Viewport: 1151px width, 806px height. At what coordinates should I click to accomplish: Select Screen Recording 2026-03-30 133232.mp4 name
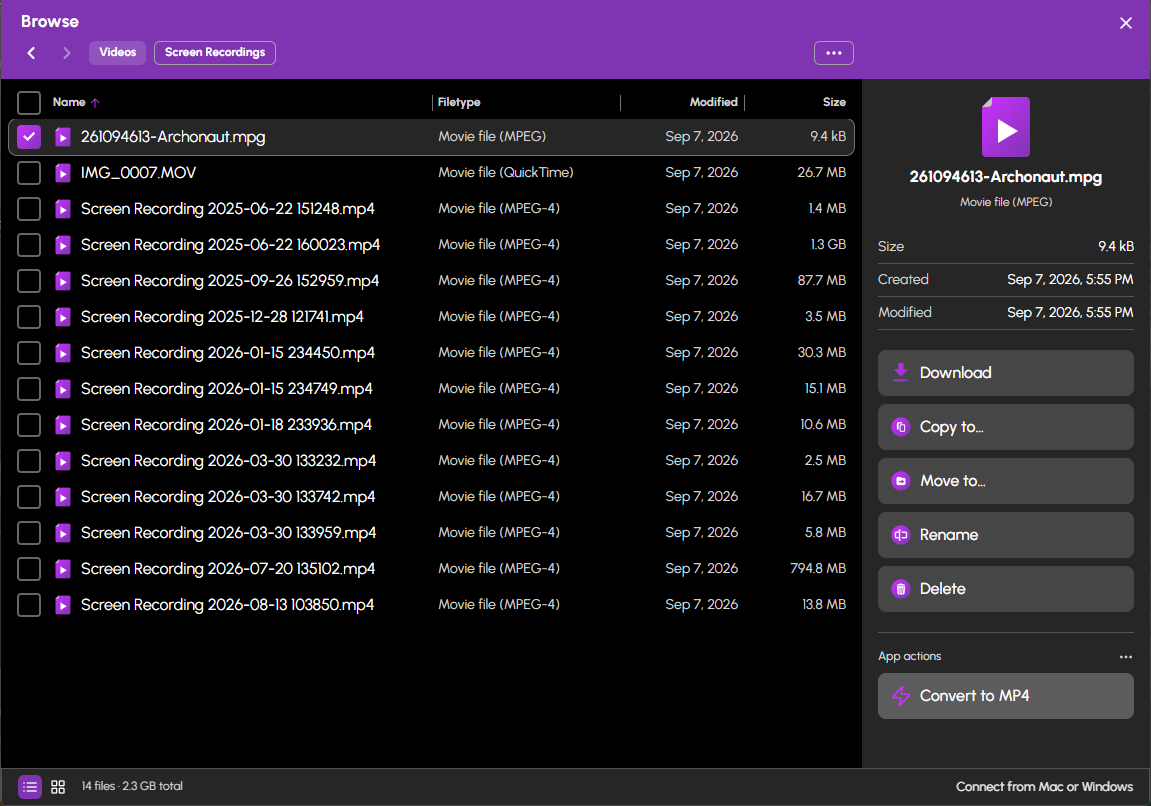(228, 460)
